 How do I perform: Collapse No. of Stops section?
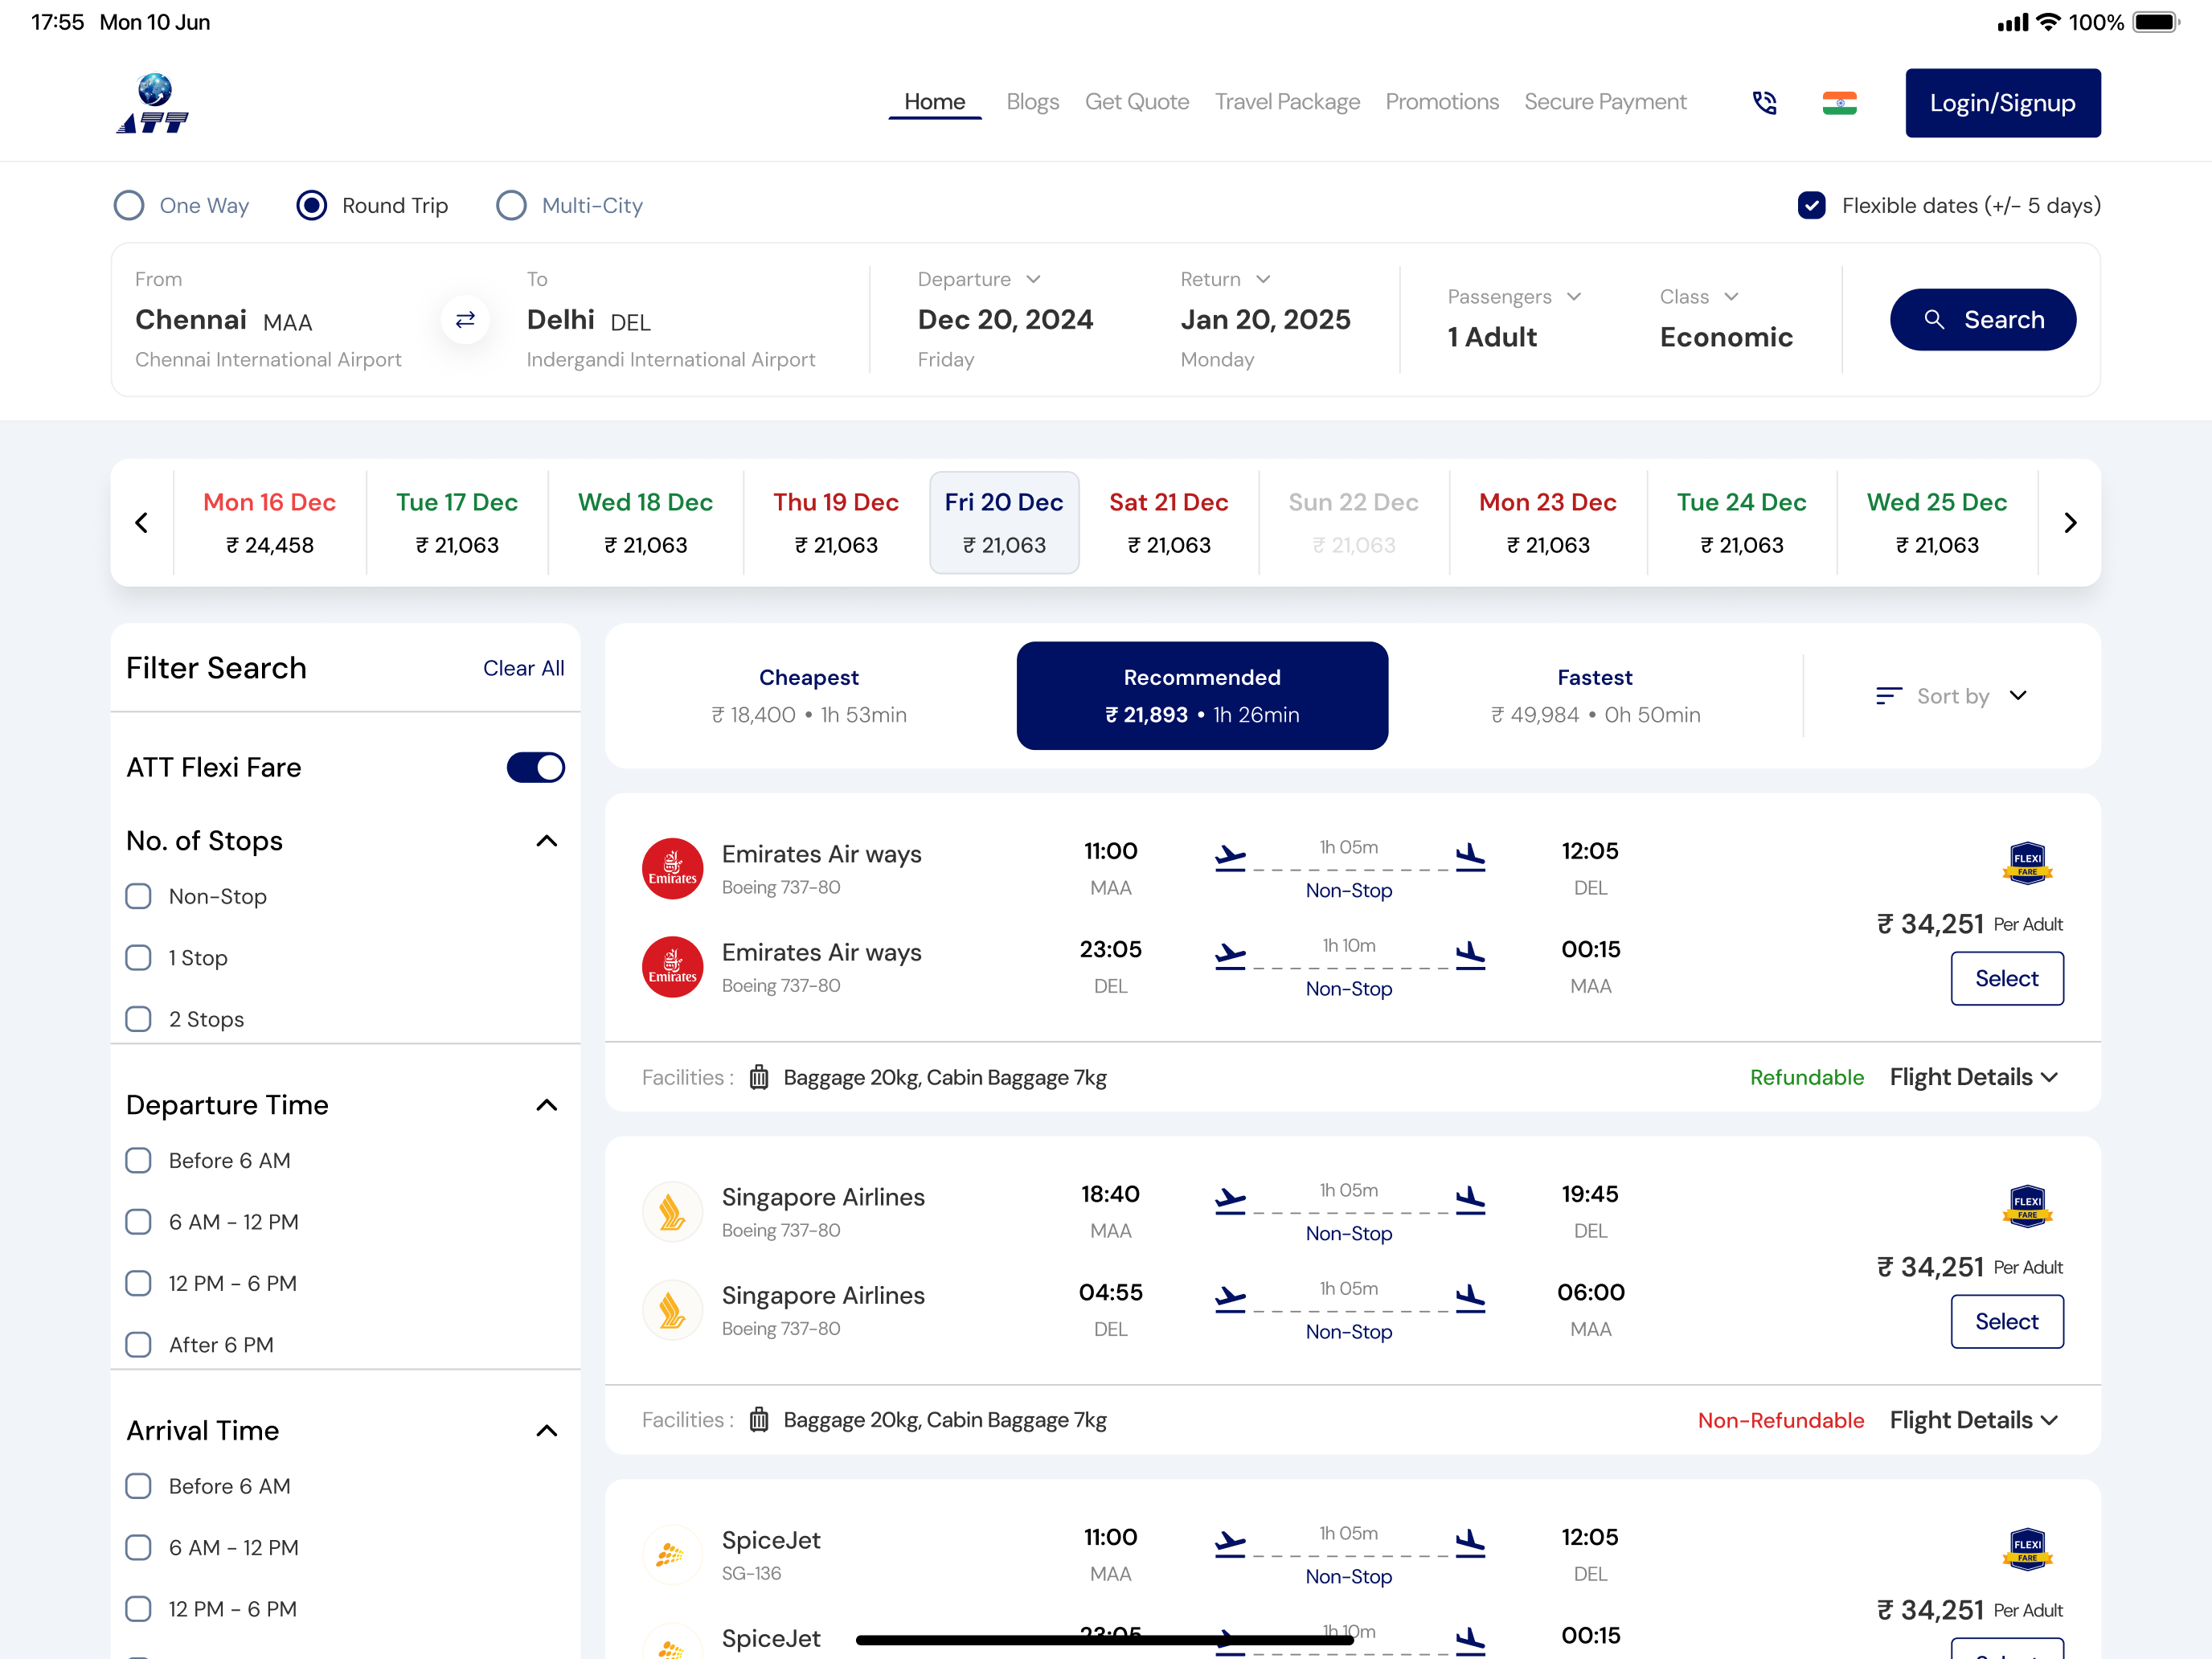tap(547, 841)
